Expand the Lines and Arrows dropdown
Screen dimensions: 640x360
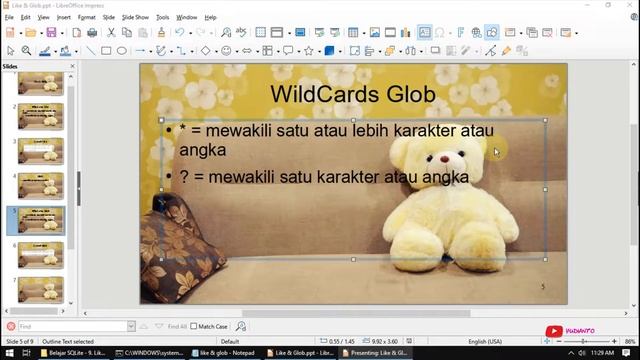tap(151, 51)
